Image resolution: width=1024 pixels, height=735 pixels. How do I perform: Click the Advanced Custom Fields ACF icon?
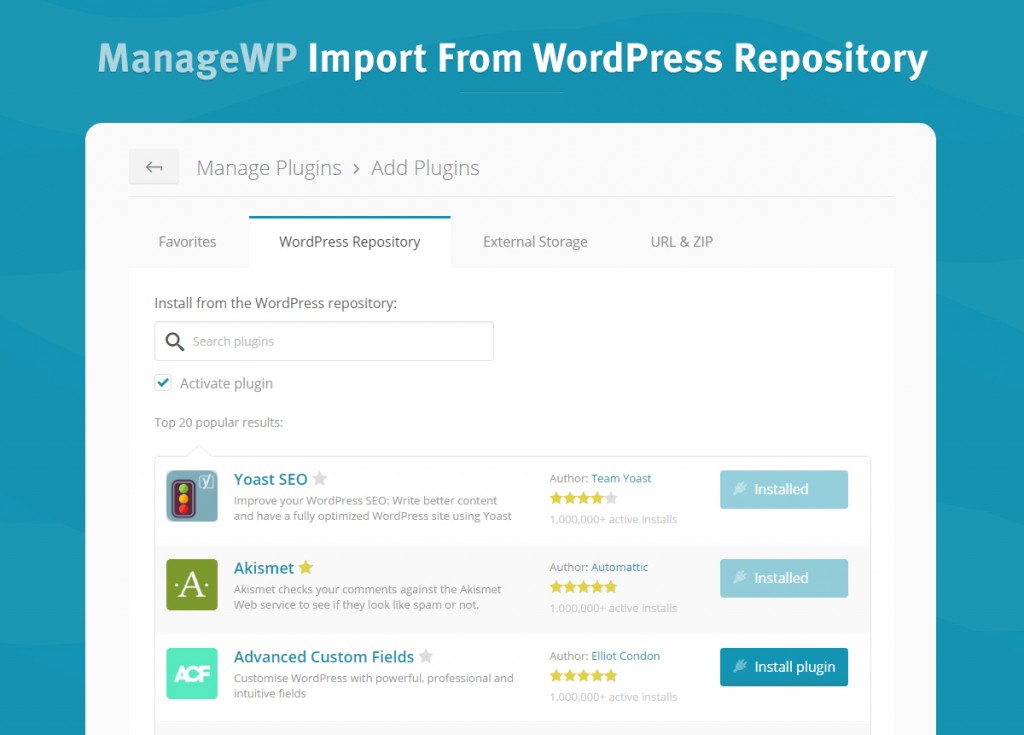pyautogui.click(x=192, y=673)
